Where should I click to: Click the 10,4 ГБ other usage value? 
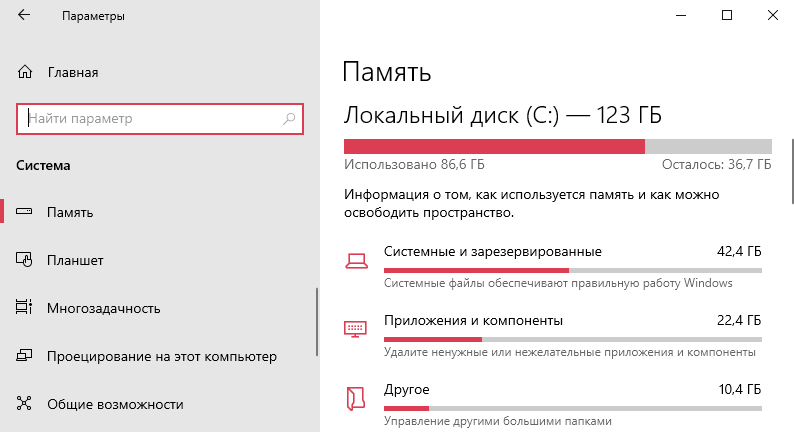tap(740, 389)
